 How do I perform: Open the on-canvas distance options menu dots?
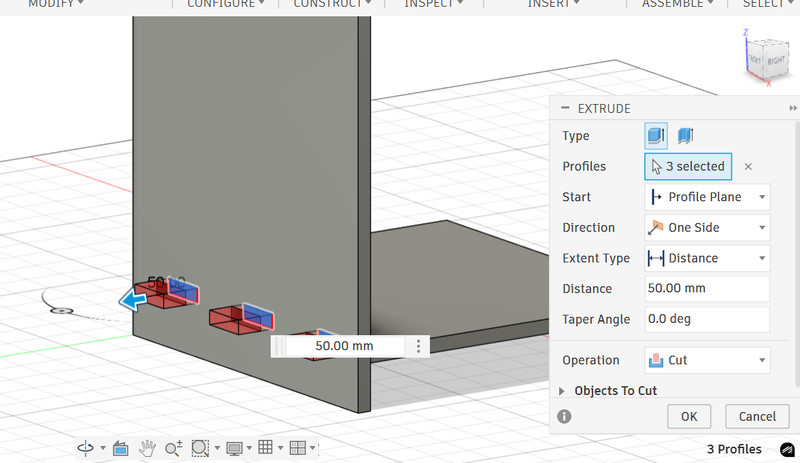tap(418, 346)
